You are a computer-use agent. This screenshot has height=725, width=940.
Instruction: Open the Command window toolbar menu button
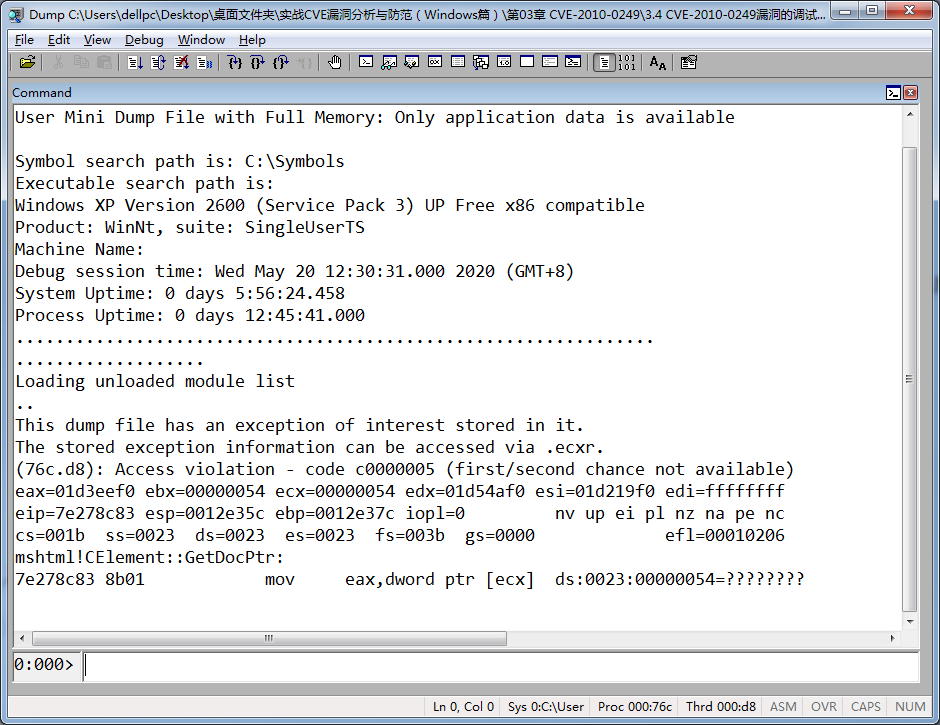(x=893, y=93)
